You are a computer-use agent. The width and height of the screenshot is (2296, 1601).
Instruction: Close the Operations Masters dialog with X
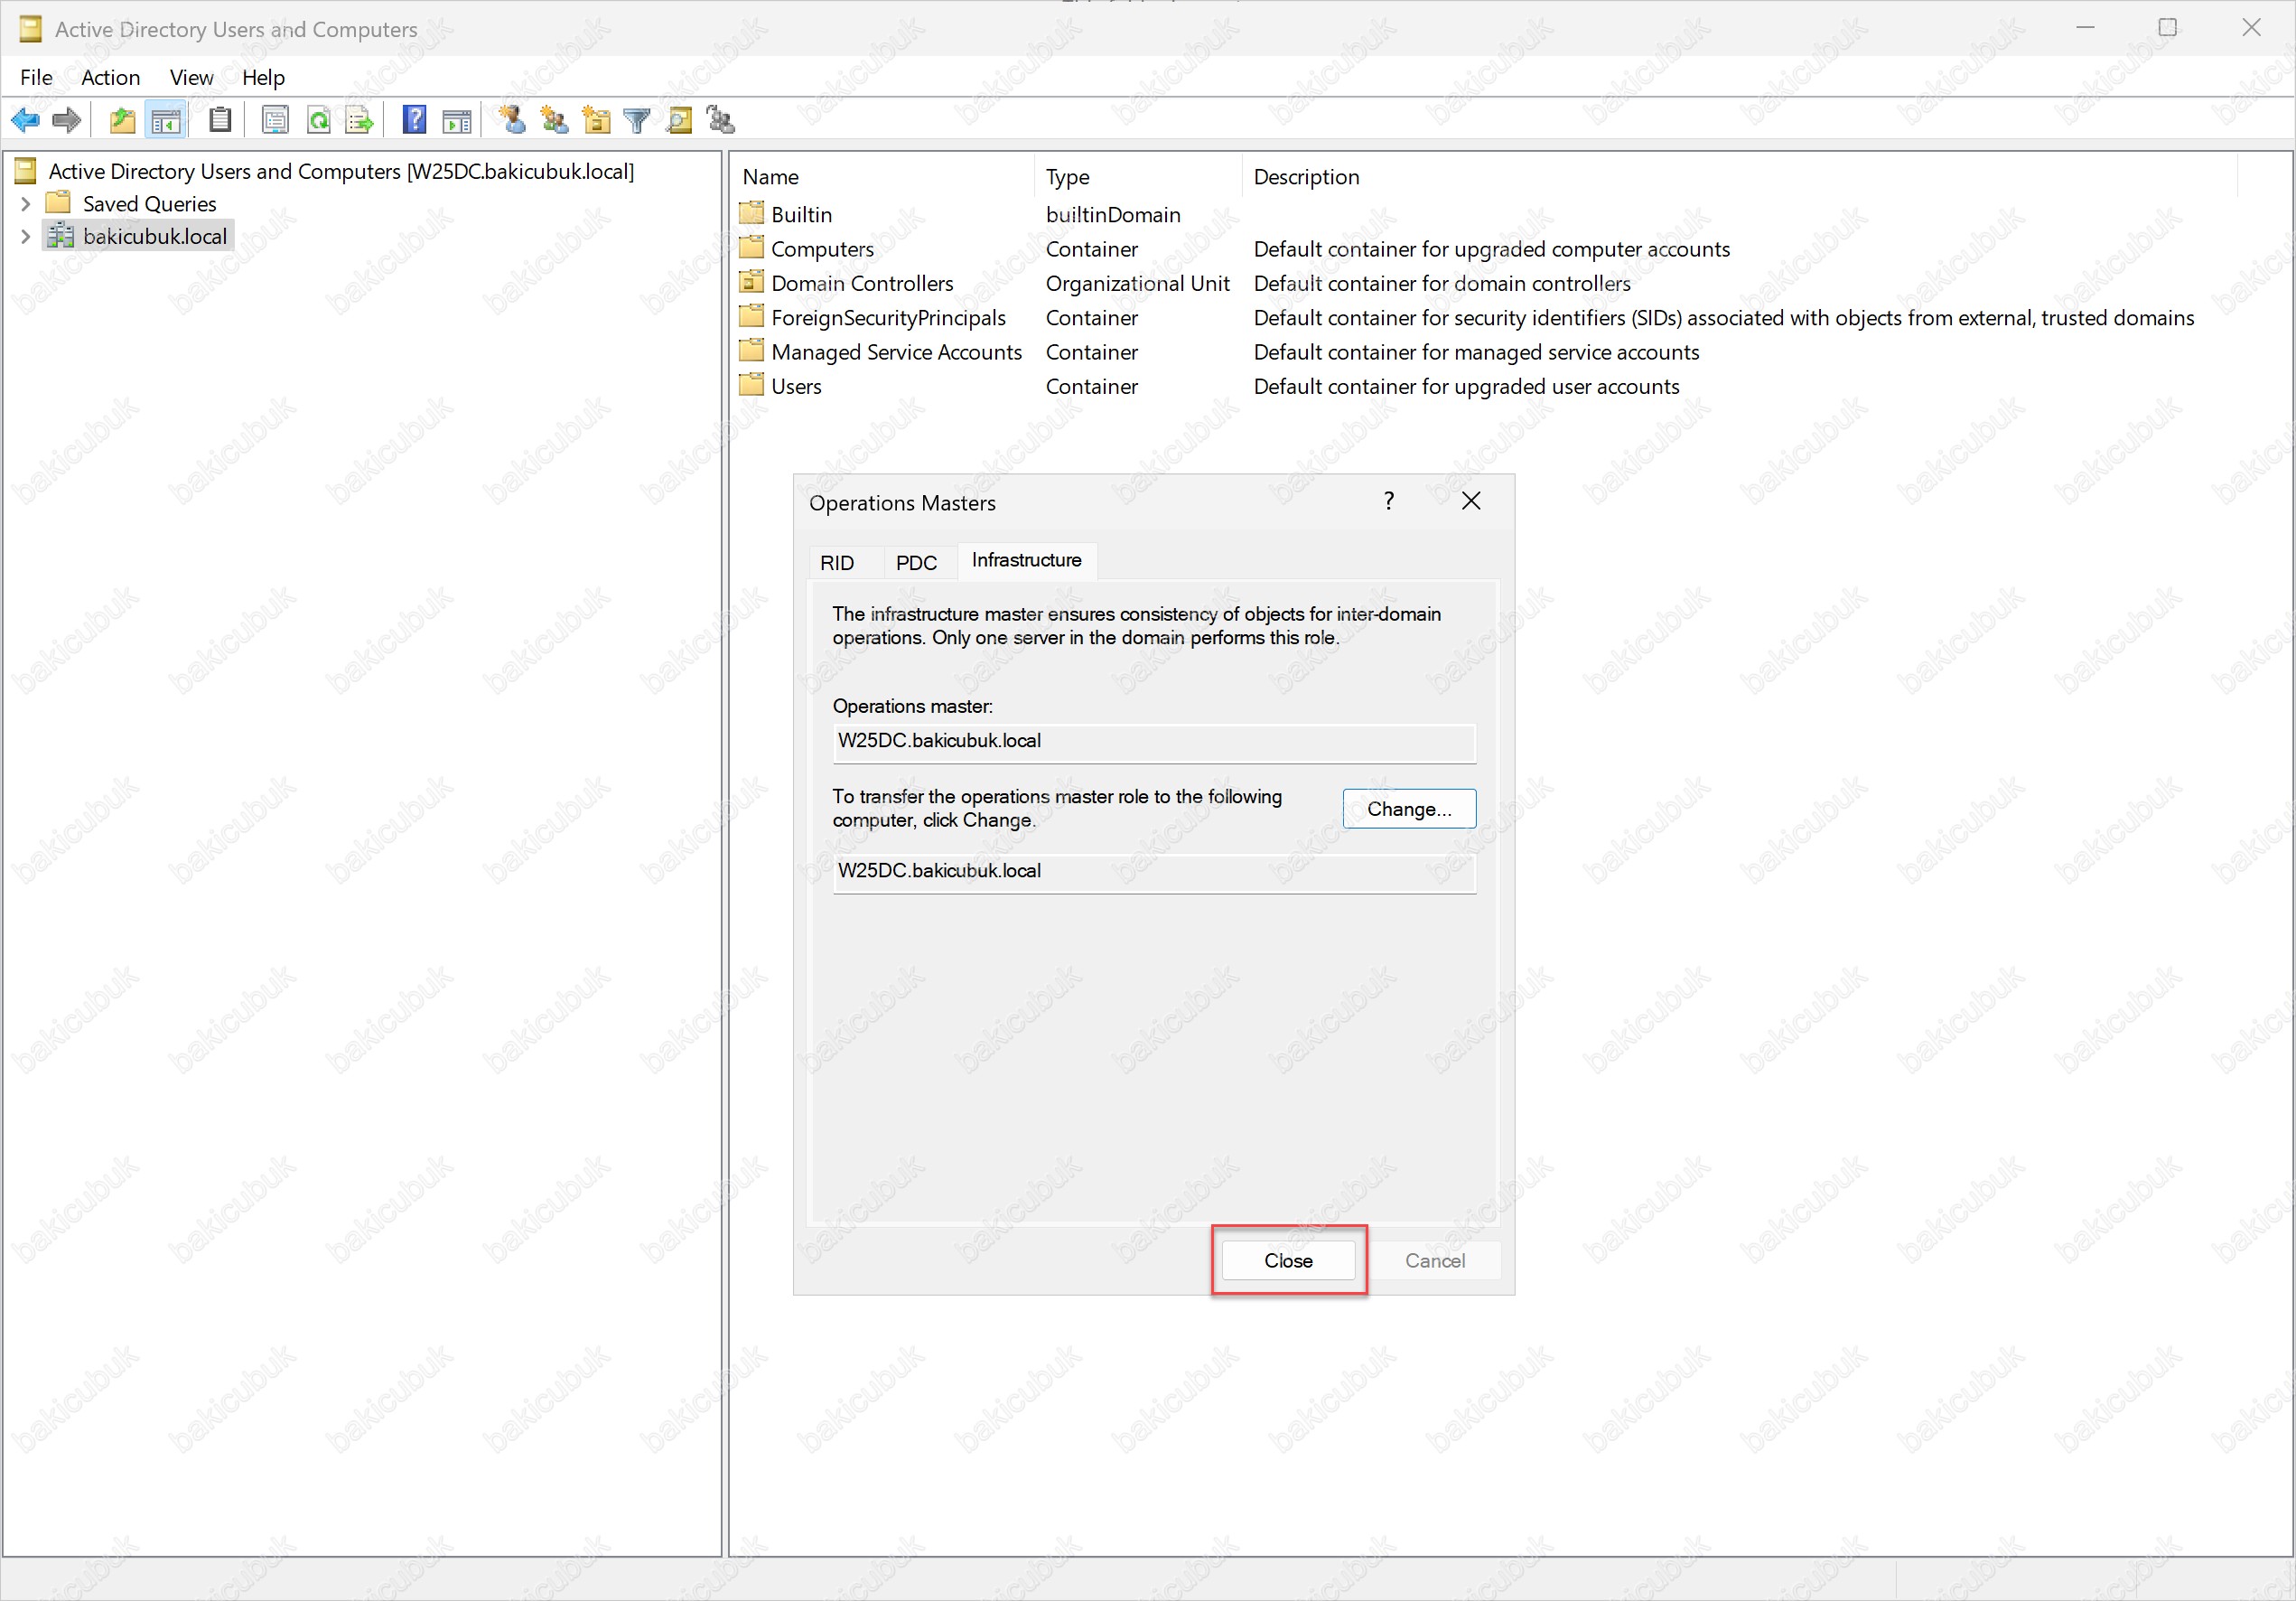point(1471,501)
